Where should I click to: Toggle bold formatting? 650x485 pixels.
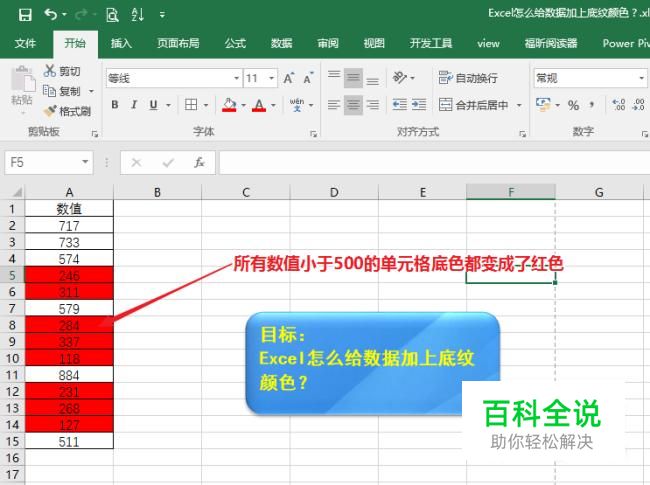point(115,105)
